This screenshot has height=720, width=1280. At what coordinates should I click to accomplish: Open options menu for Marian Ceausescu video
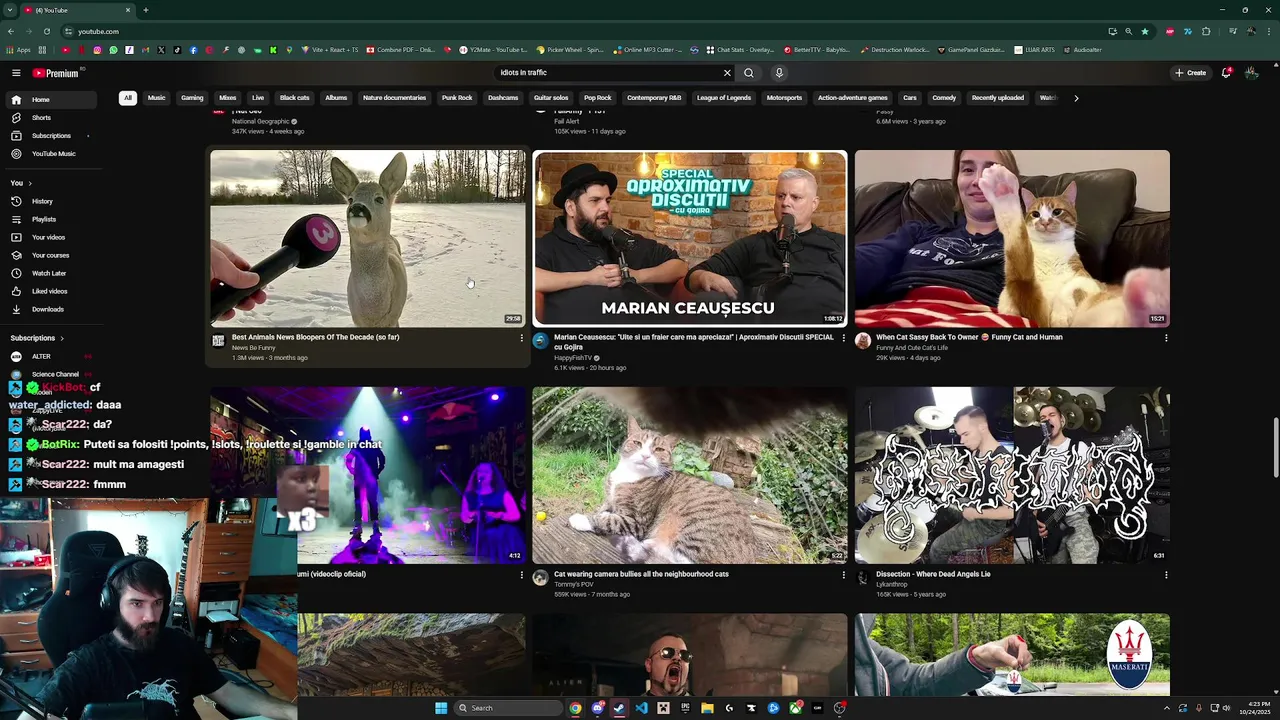843,338
